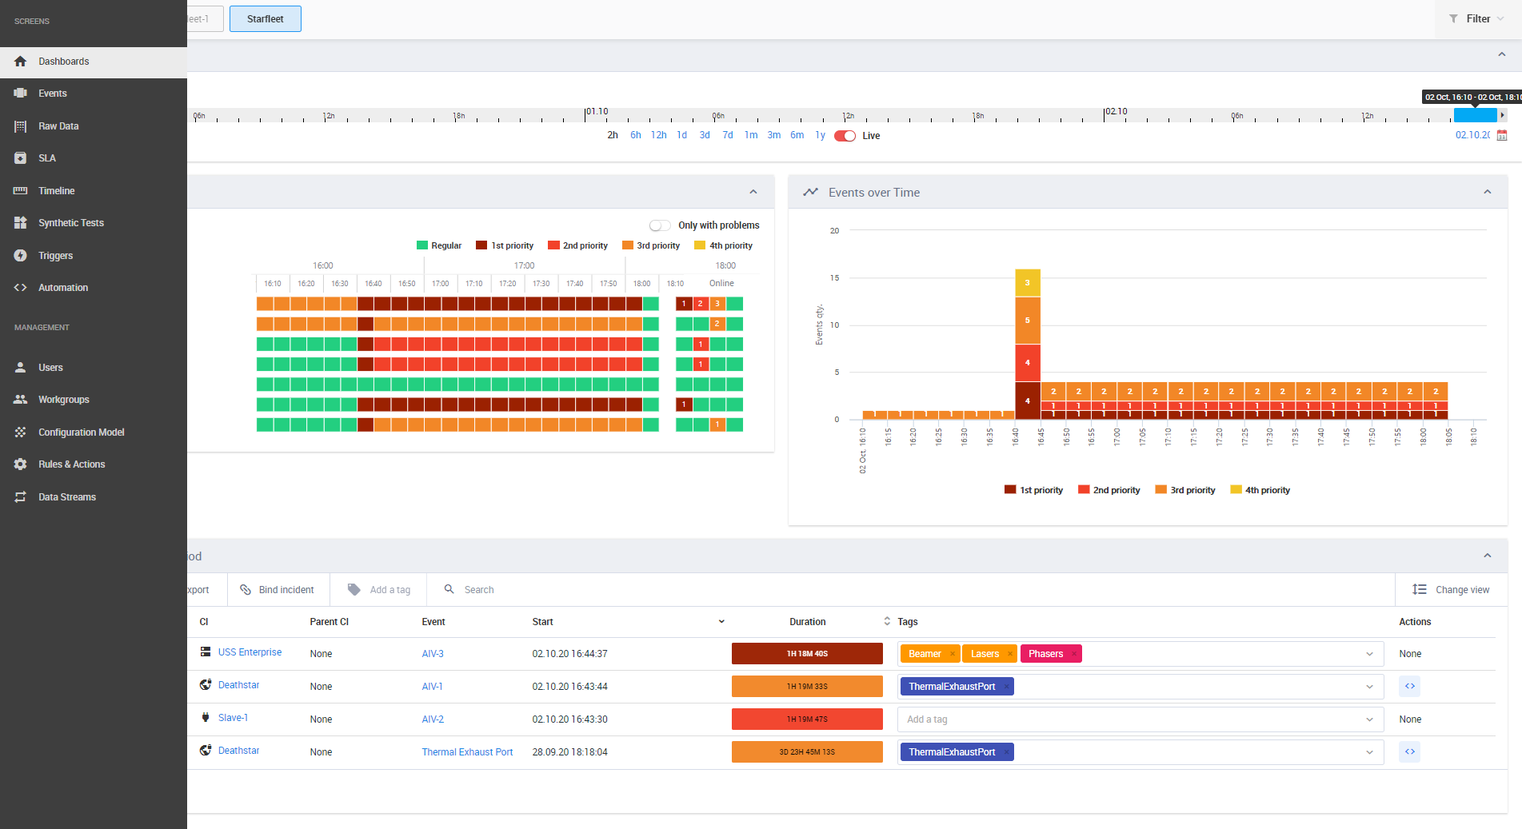The height and width of the screenshot is (829, 1522).
Task: Select the Starfleet tab
Action: point(265,19)
